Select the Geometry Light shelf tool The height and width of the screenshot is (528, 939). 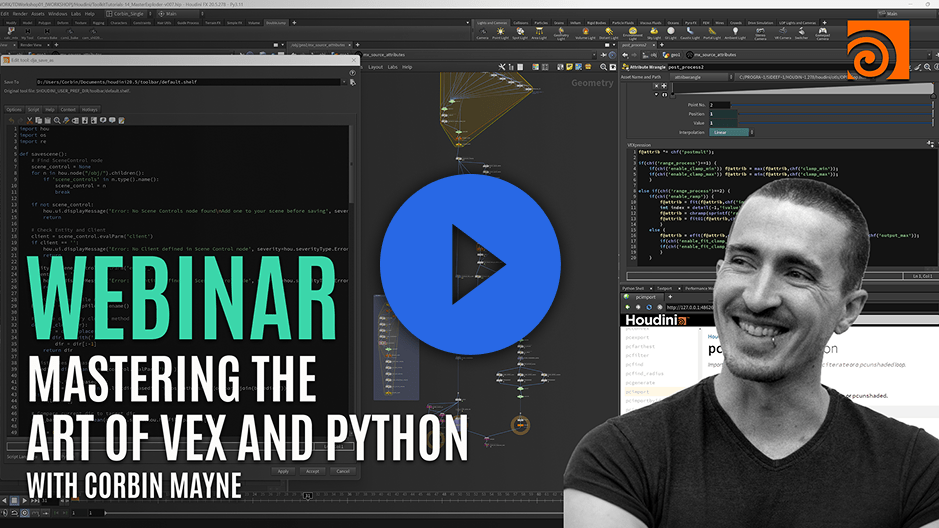click(x=561, y=34)
